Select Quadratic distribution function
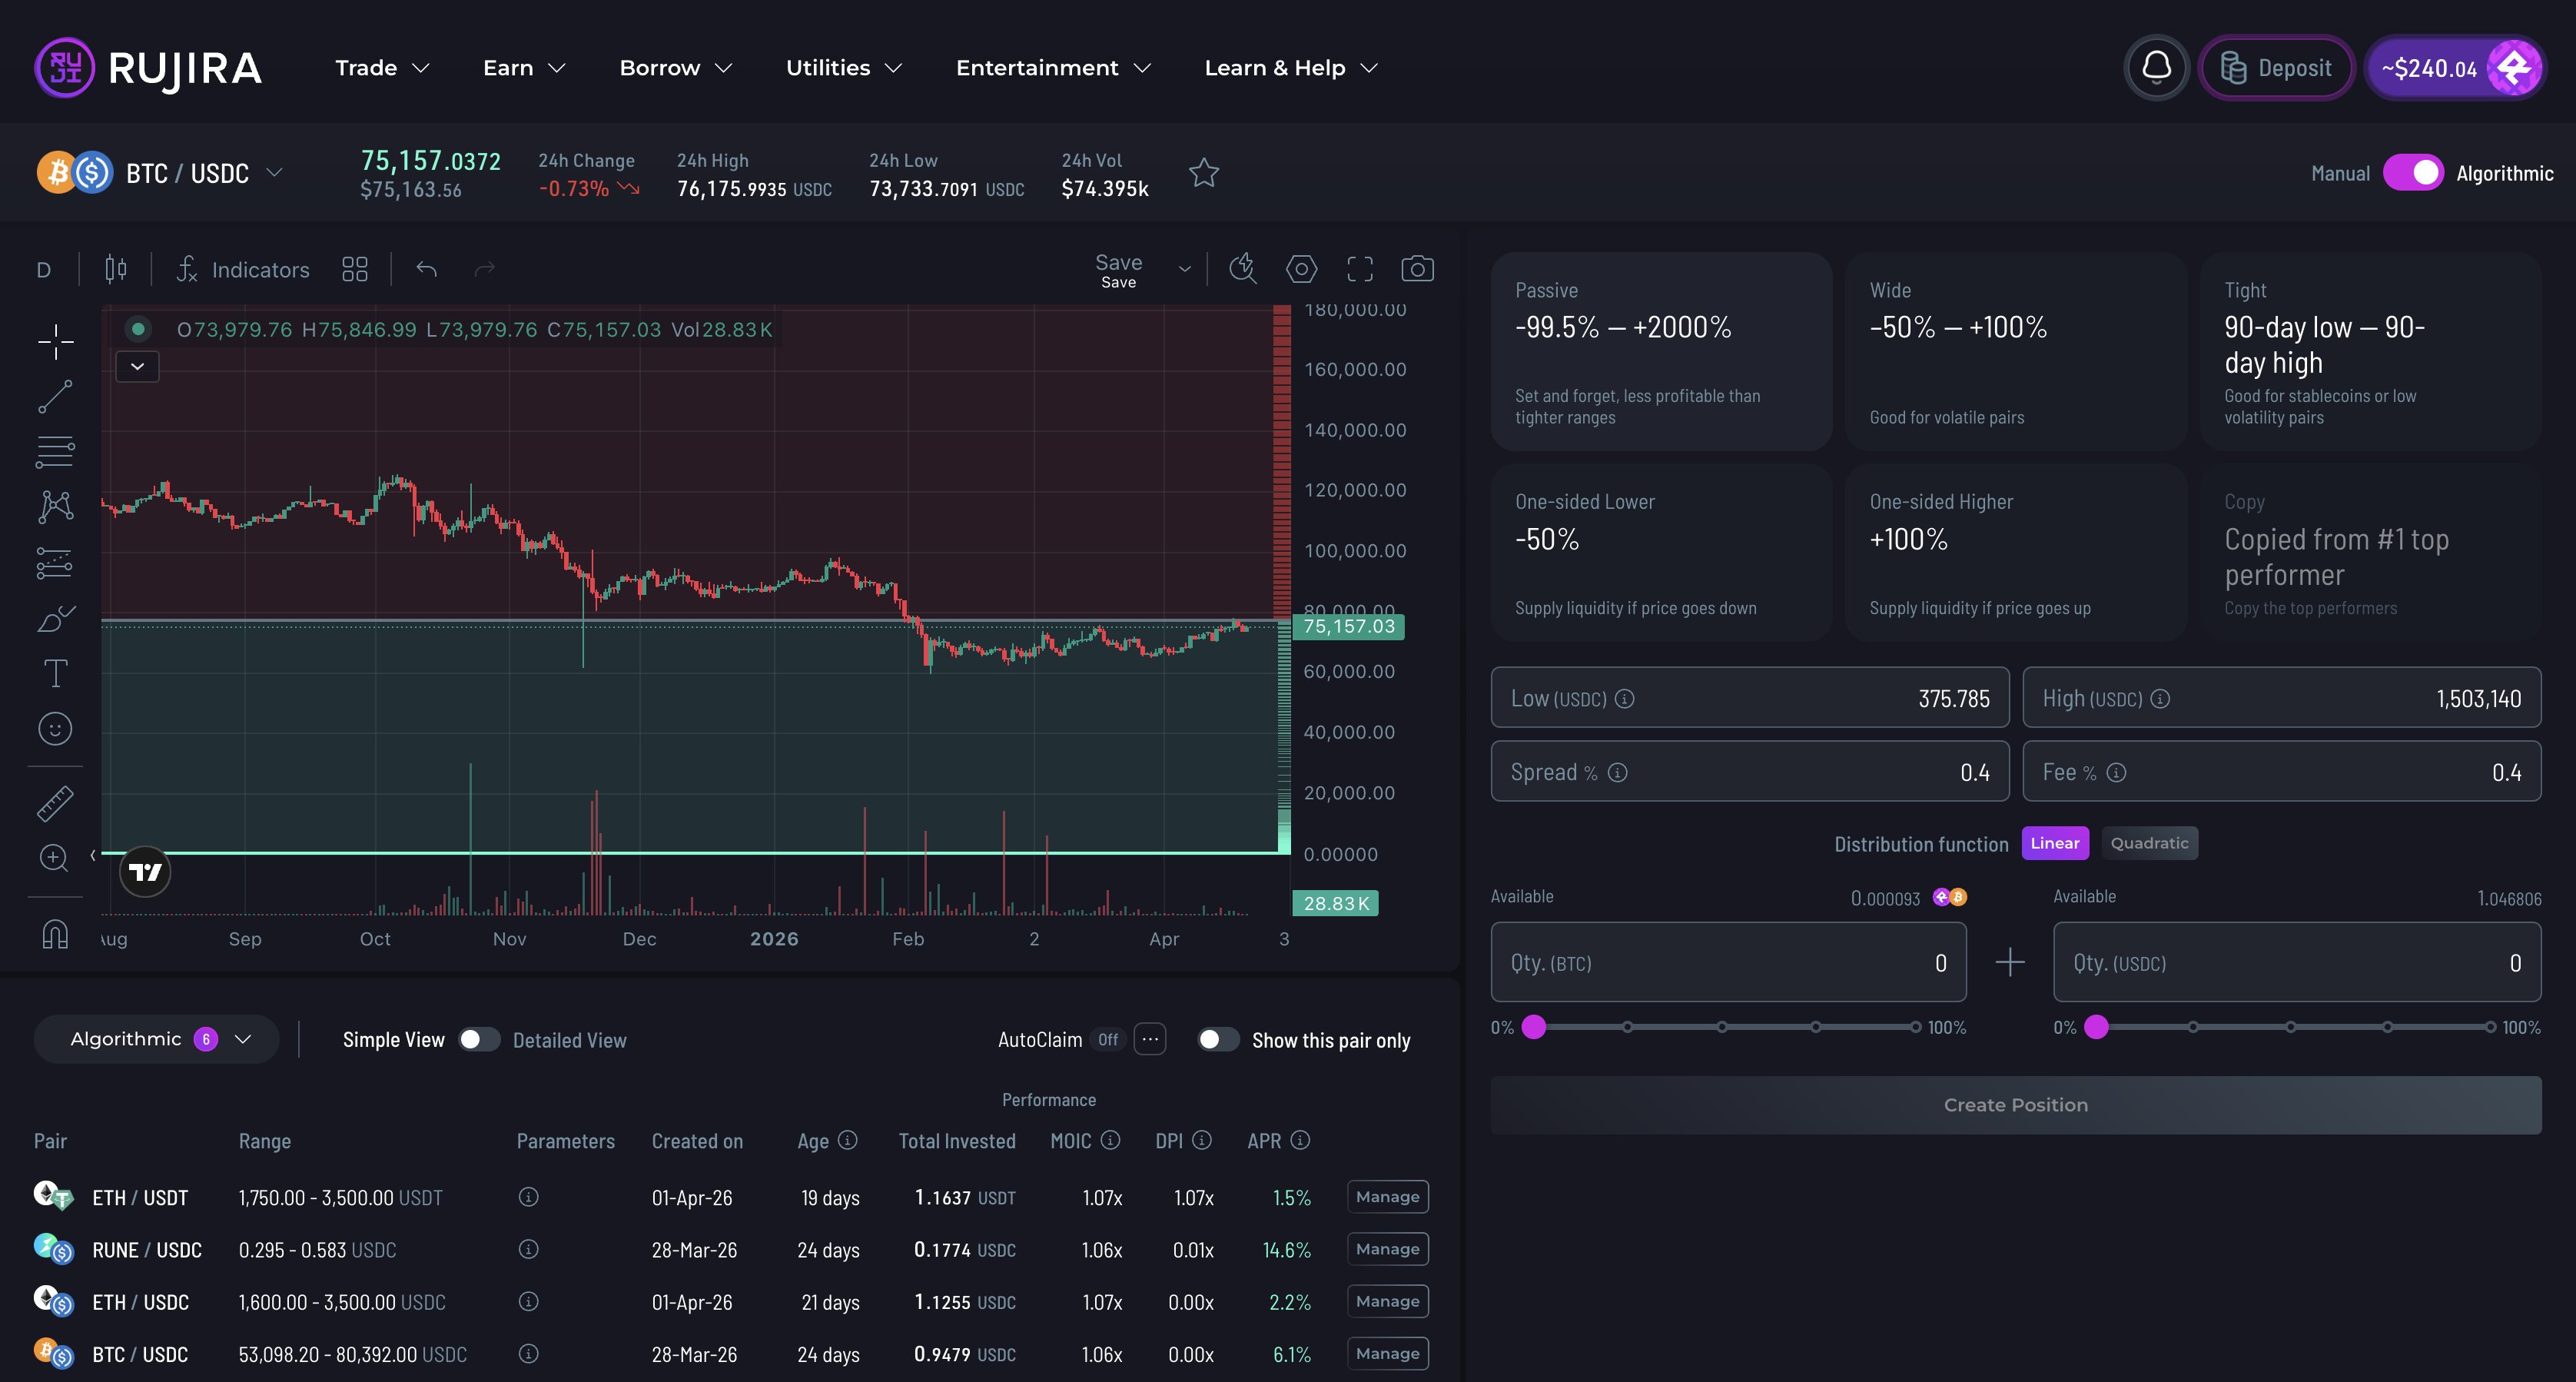The height and width of the screenshot is (1382, 2576). point(2149,843)
